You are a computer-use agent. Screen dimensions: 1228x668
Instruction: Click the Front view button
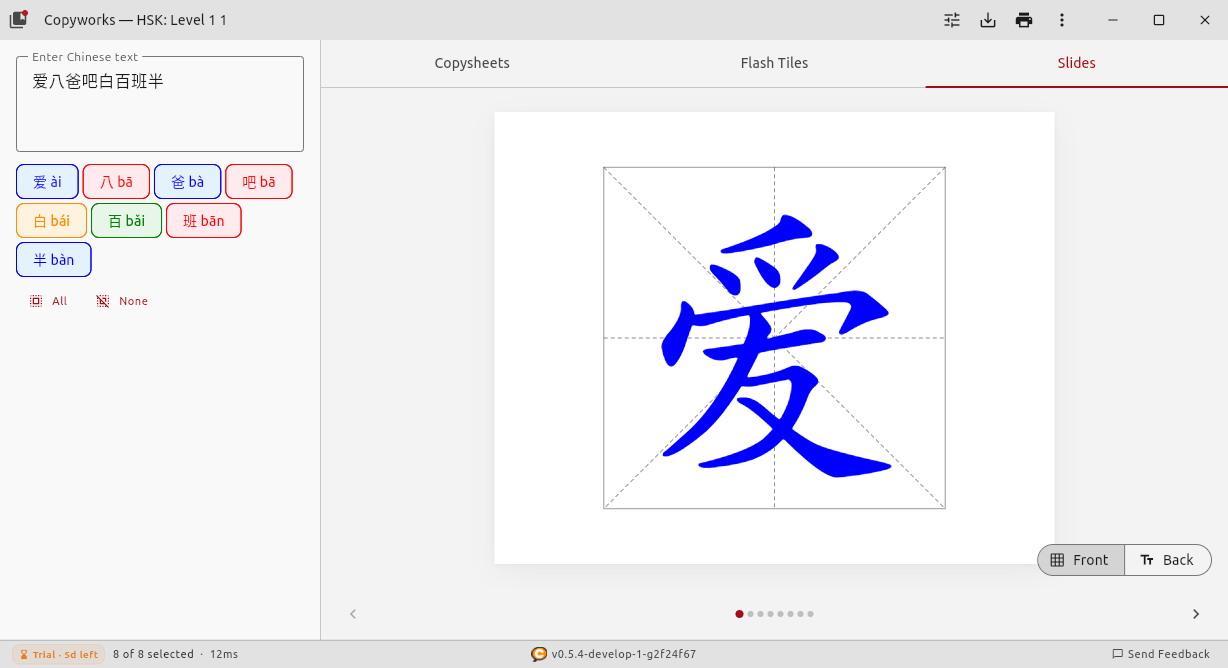pyautogui.click(x=1080, y=560)
